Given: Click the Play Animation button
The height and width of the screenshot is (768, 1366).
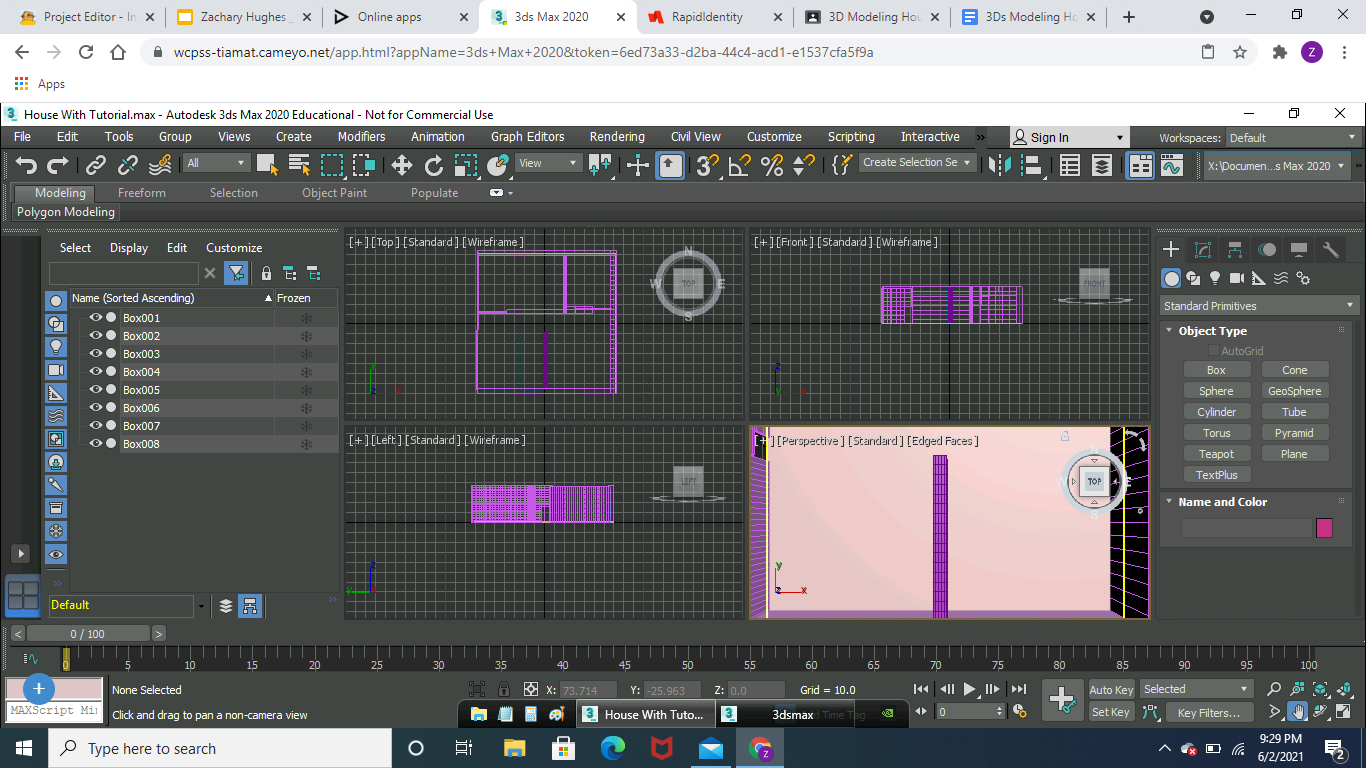Looking at the screenshot, I should pyautogui.click(x=969, y=689).
